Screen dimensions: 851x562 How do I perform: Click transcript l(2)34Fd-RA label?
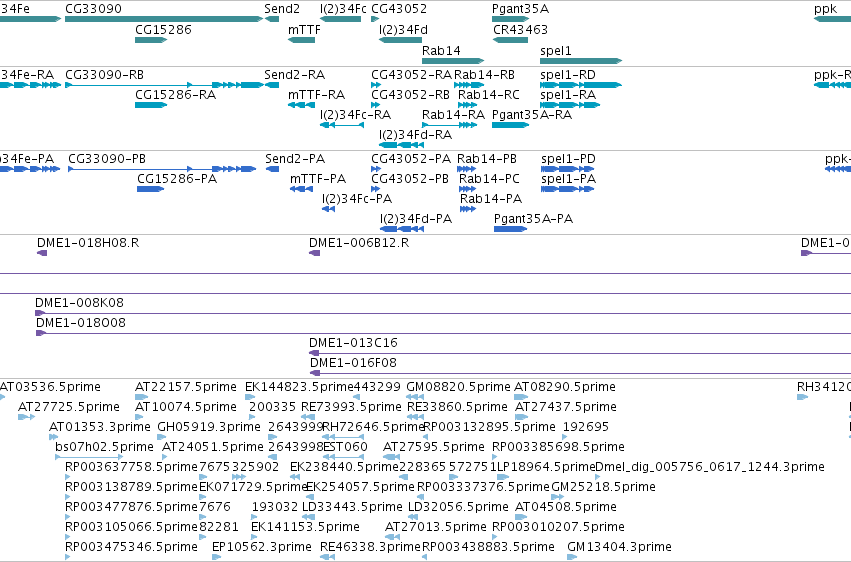pyautogui.click(x=416, y=135)
